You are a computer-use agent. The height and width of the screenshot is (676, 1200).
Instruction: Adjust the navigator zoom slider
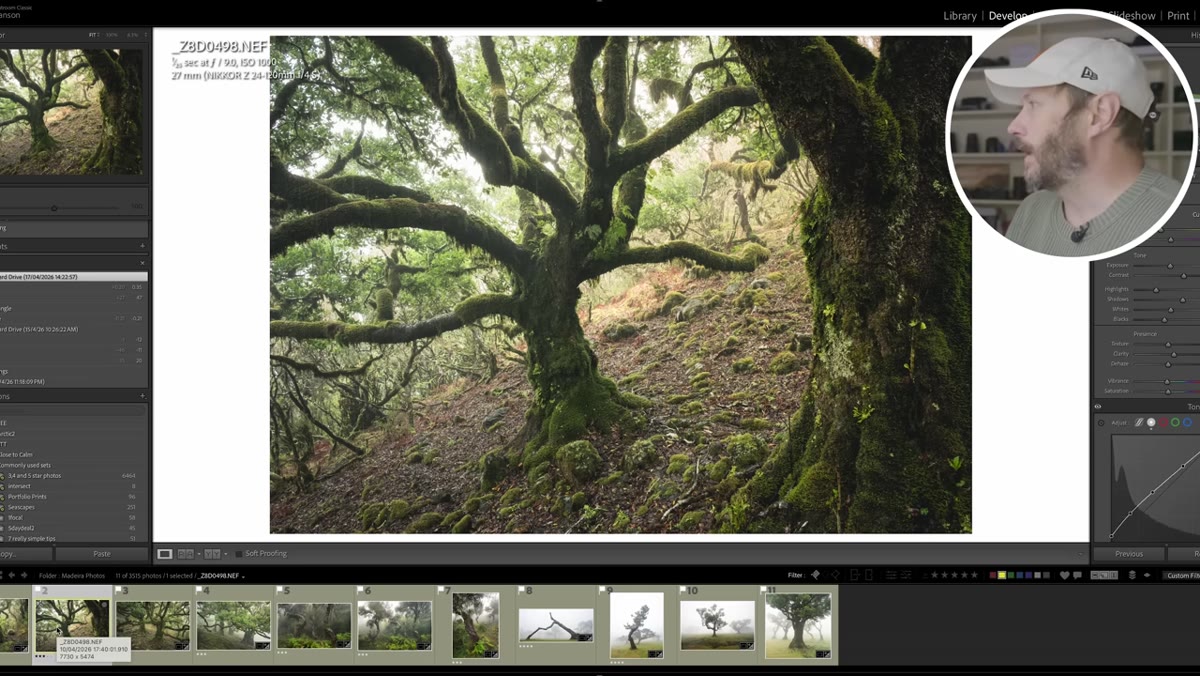tap(54, 208)
